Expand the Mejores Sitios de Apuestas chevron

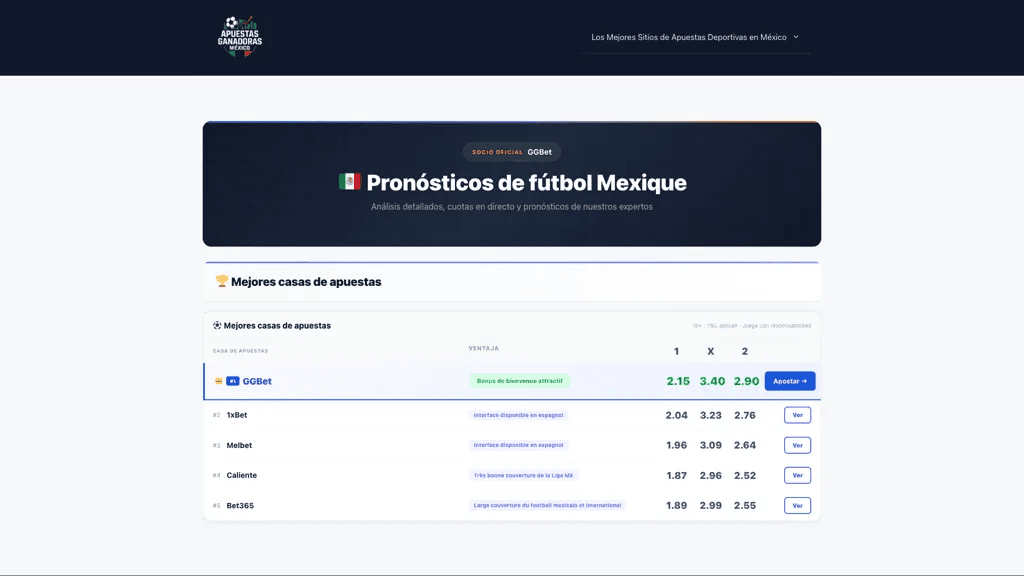[795, 37]
